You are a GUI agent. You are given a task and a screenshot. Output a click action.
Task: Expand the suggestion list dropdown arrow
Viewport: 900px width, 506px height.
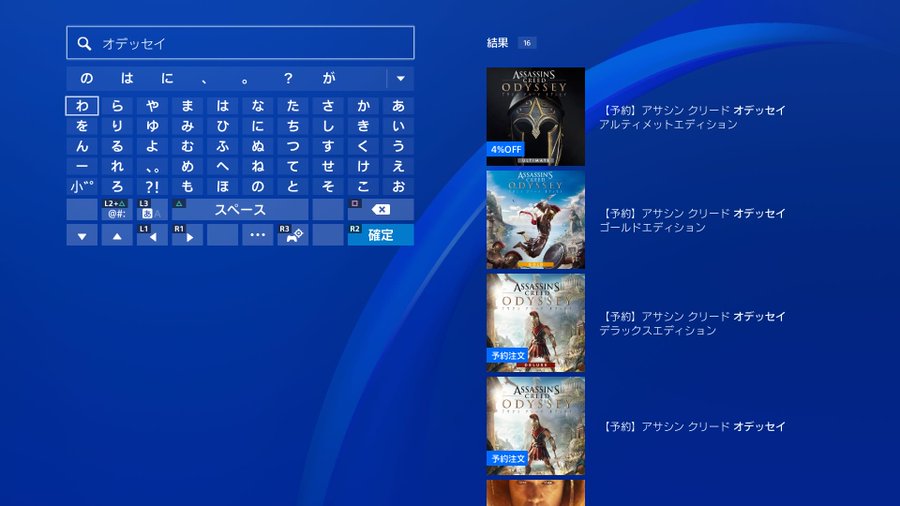[401, 79]
